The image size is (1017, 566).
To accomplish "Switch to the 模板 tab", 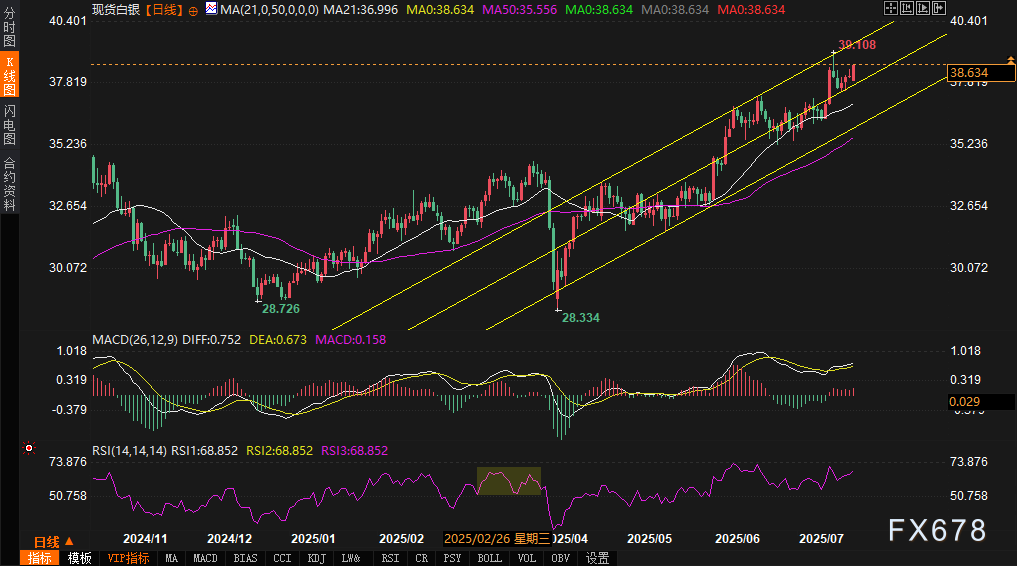I will click(80, 558).
